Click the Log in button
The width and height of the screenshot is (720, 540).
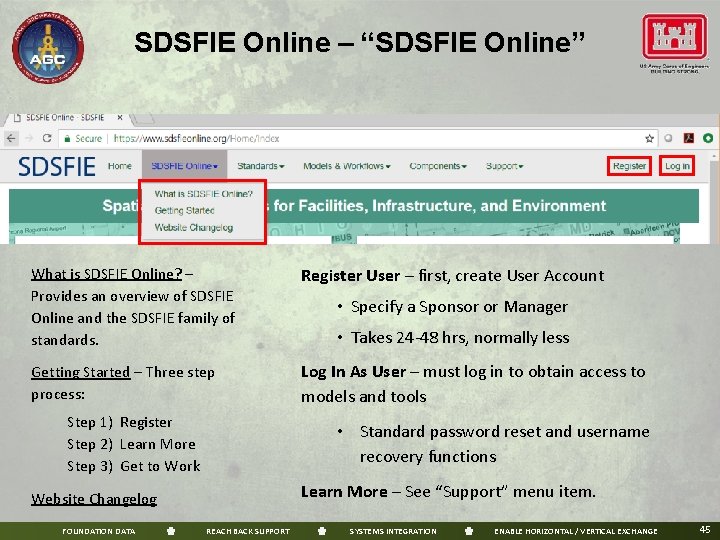[x=677, y=166]
